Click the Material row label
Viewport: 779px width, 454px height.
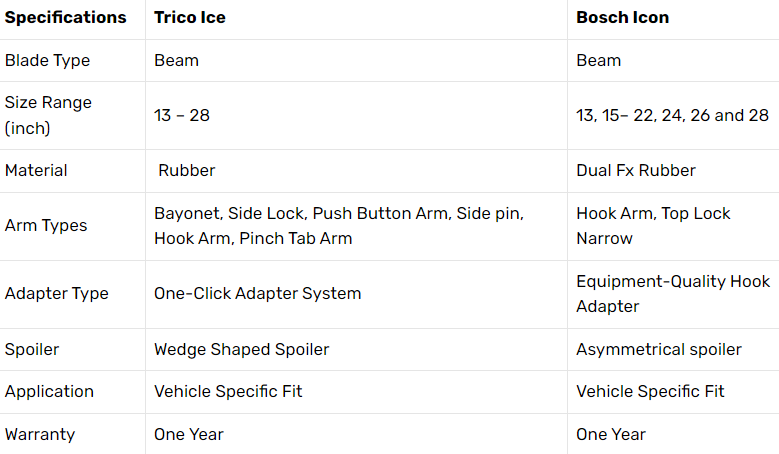click(36, 170)
